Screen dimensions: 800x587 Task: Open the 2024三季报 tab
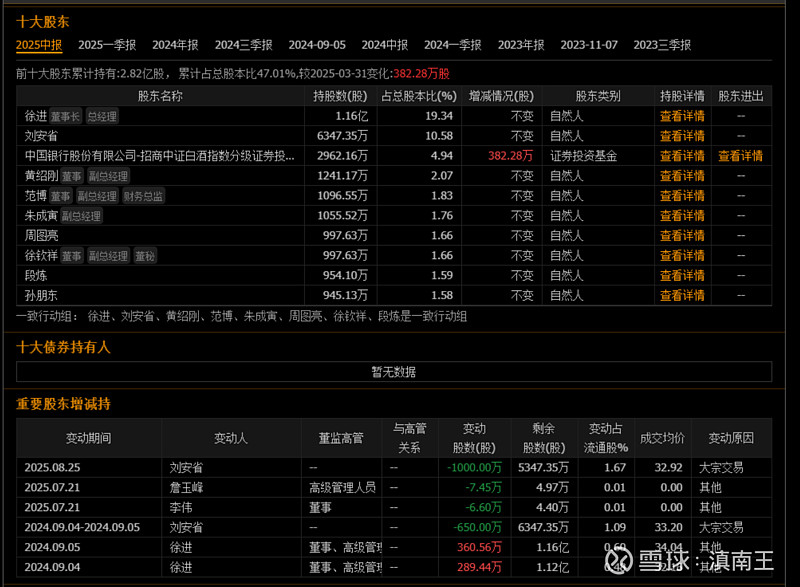(x=243, y=45)
